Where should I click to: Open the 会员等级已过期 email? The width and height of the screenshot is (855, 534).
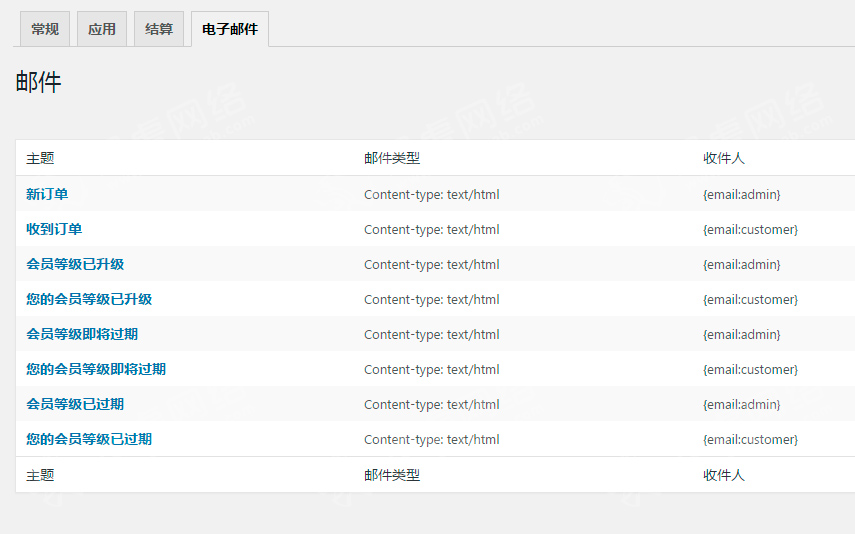tap(75, 404)
